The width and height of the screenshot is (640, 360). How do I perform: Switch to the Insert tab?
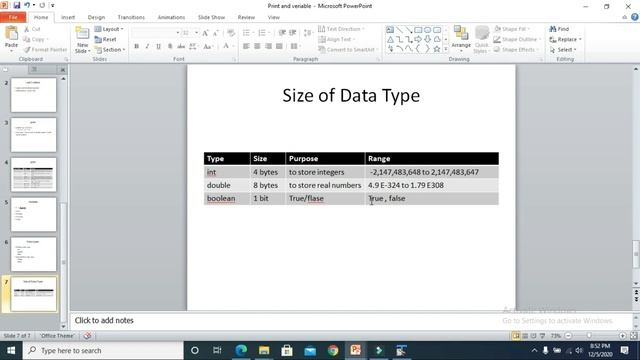click(x=68, y=17)
